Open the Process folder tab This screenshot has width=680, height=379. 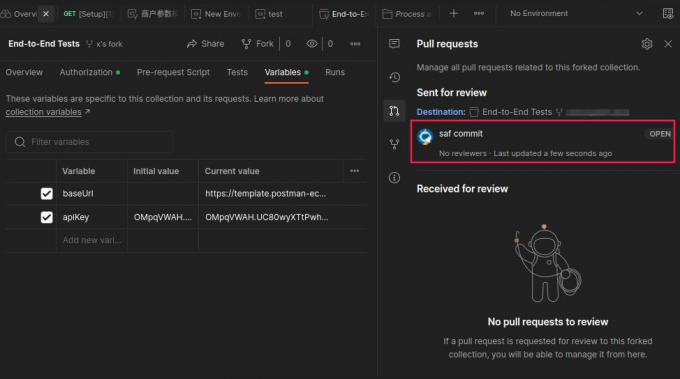tap(406, 14)
